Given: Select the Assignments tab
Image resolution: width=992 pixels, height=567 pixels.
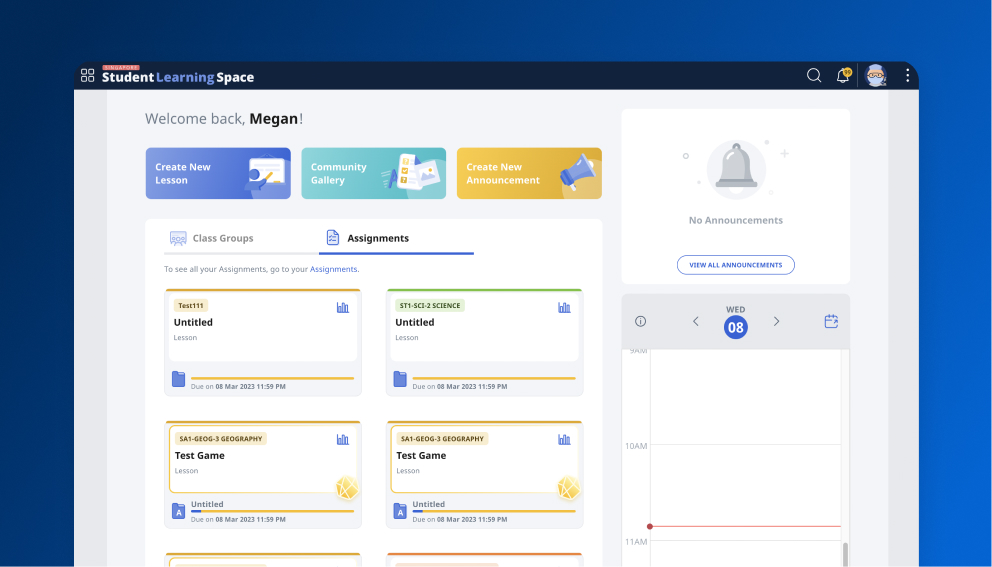Looking at the screenshot, I should pos(377,238).
